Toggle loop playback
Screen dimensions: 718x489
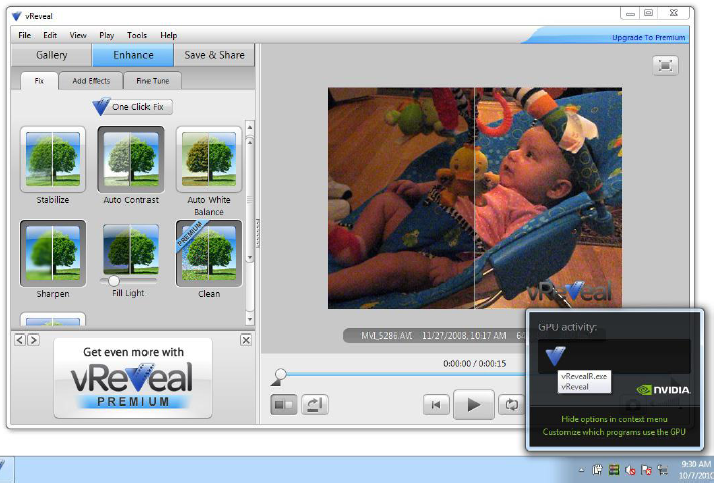pos(511,405)
